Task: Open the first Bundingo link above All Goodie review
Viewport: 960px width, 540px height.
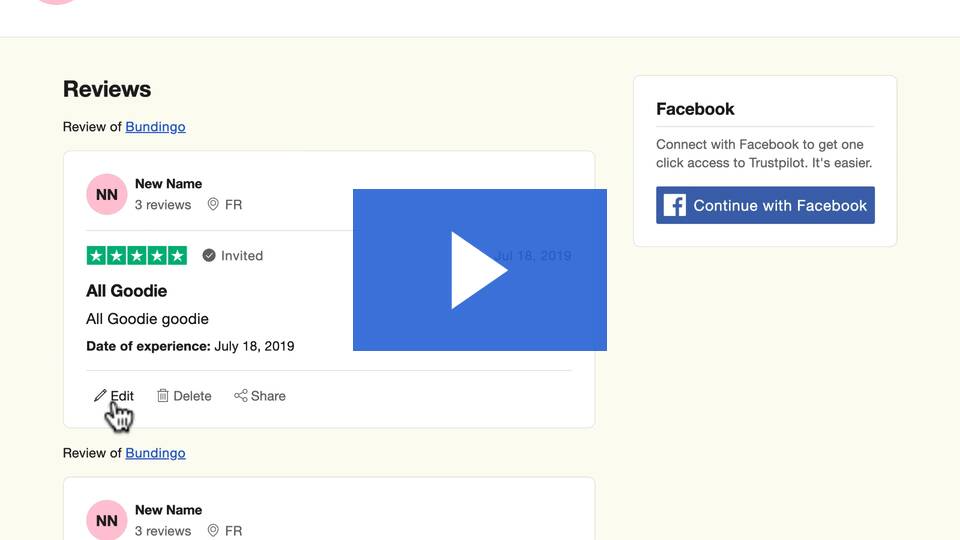Action: click(156, 127)
